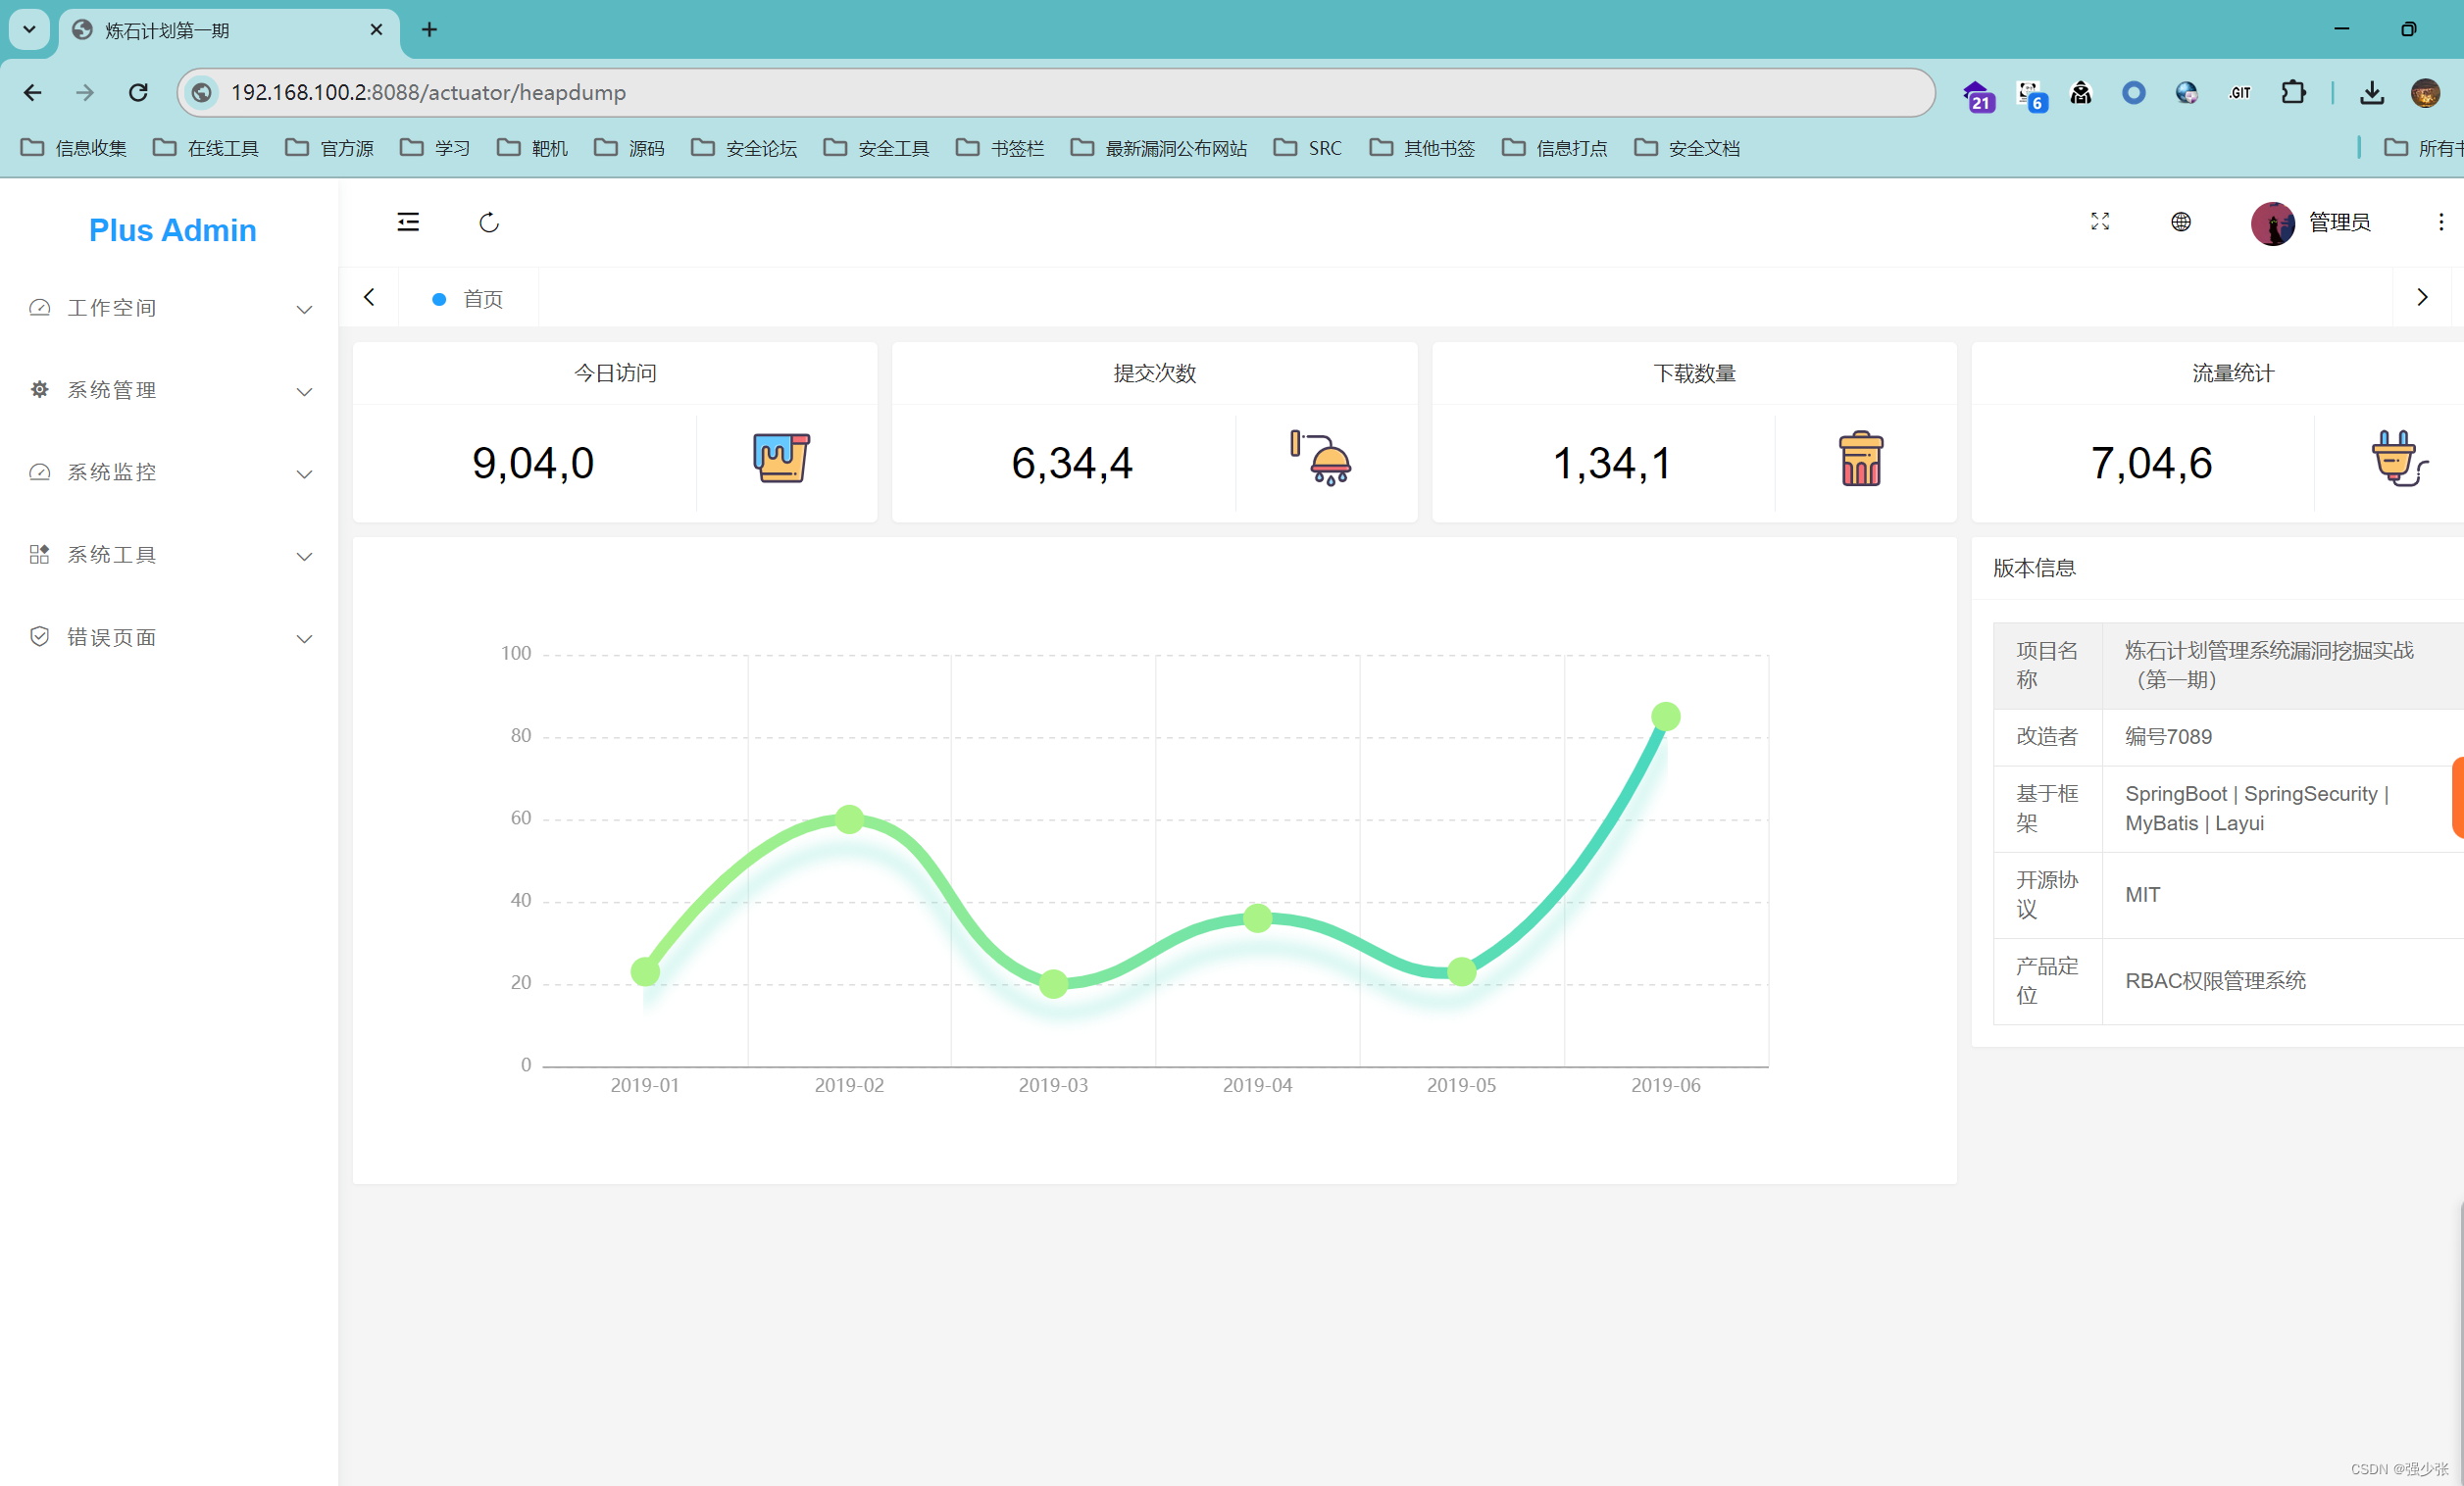Screen dimensions: 2464x1486
Task: Click the trash bin icon in 下载数量 card
Action: pos(1861,458)
